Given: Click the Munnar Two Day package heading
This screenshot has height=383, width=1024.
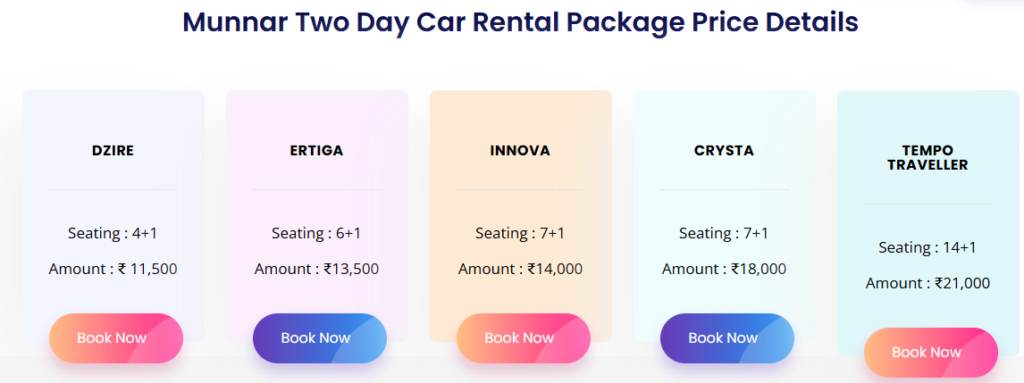Looking at the screenshot, I should click(520, 22).
